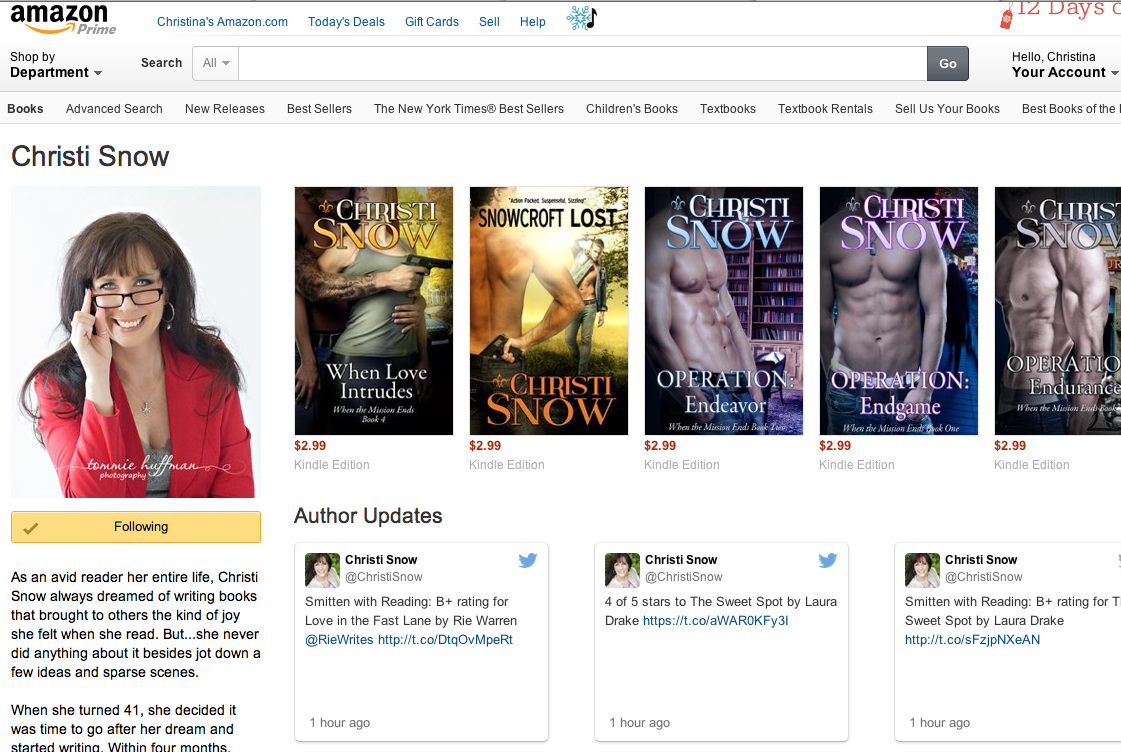Click the snowflake music note icon

pyautogui.click(x=582, y=18)
